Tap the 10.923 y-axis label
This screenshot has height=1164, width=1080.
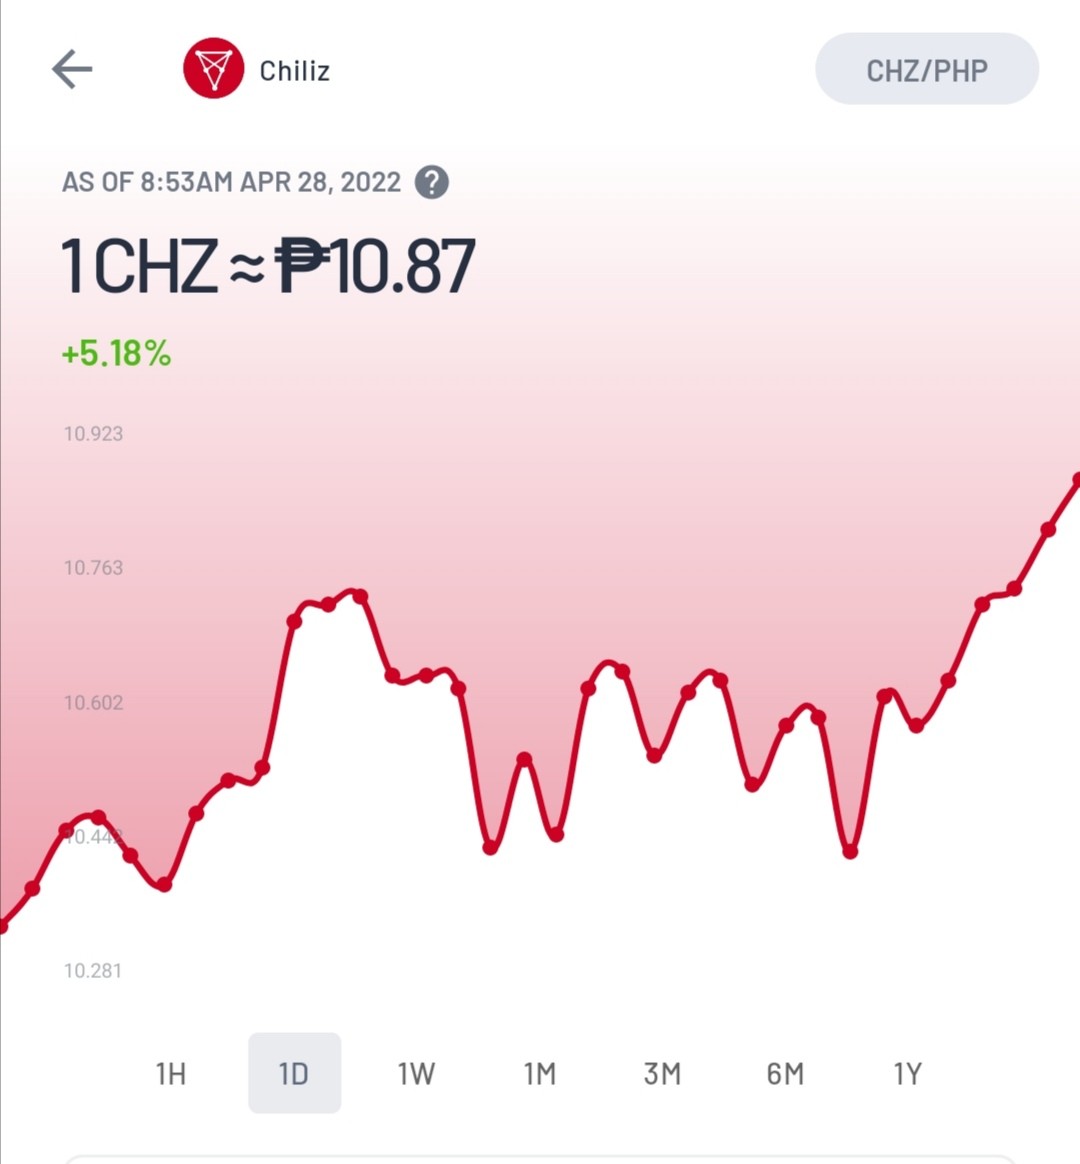[x=94, y=434]
